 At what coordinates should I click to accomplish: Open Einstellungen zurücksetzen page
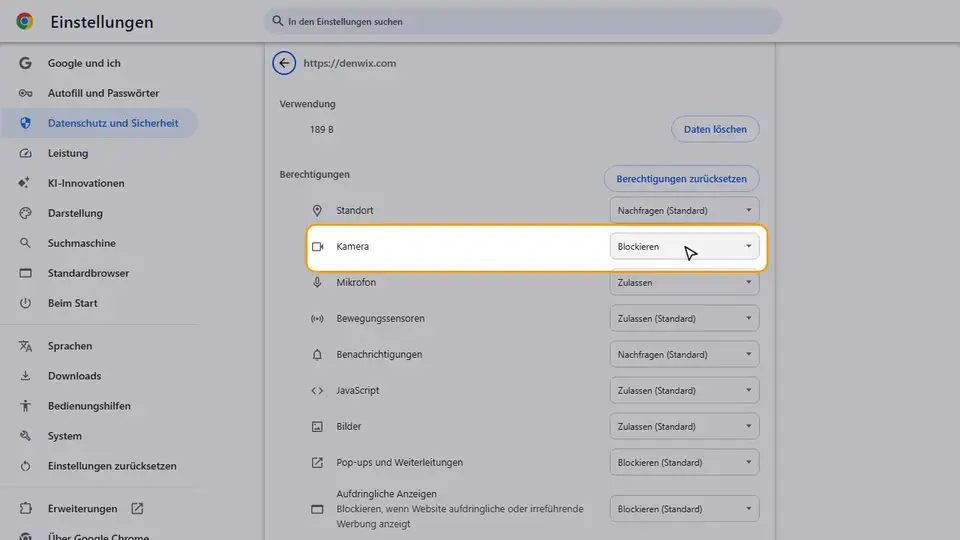click(112, 466)
